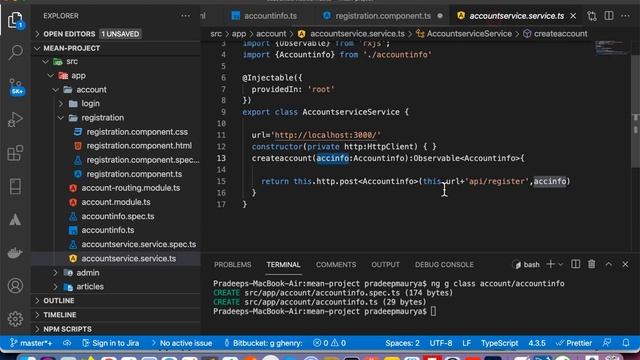Split the editor to the right

609,16
